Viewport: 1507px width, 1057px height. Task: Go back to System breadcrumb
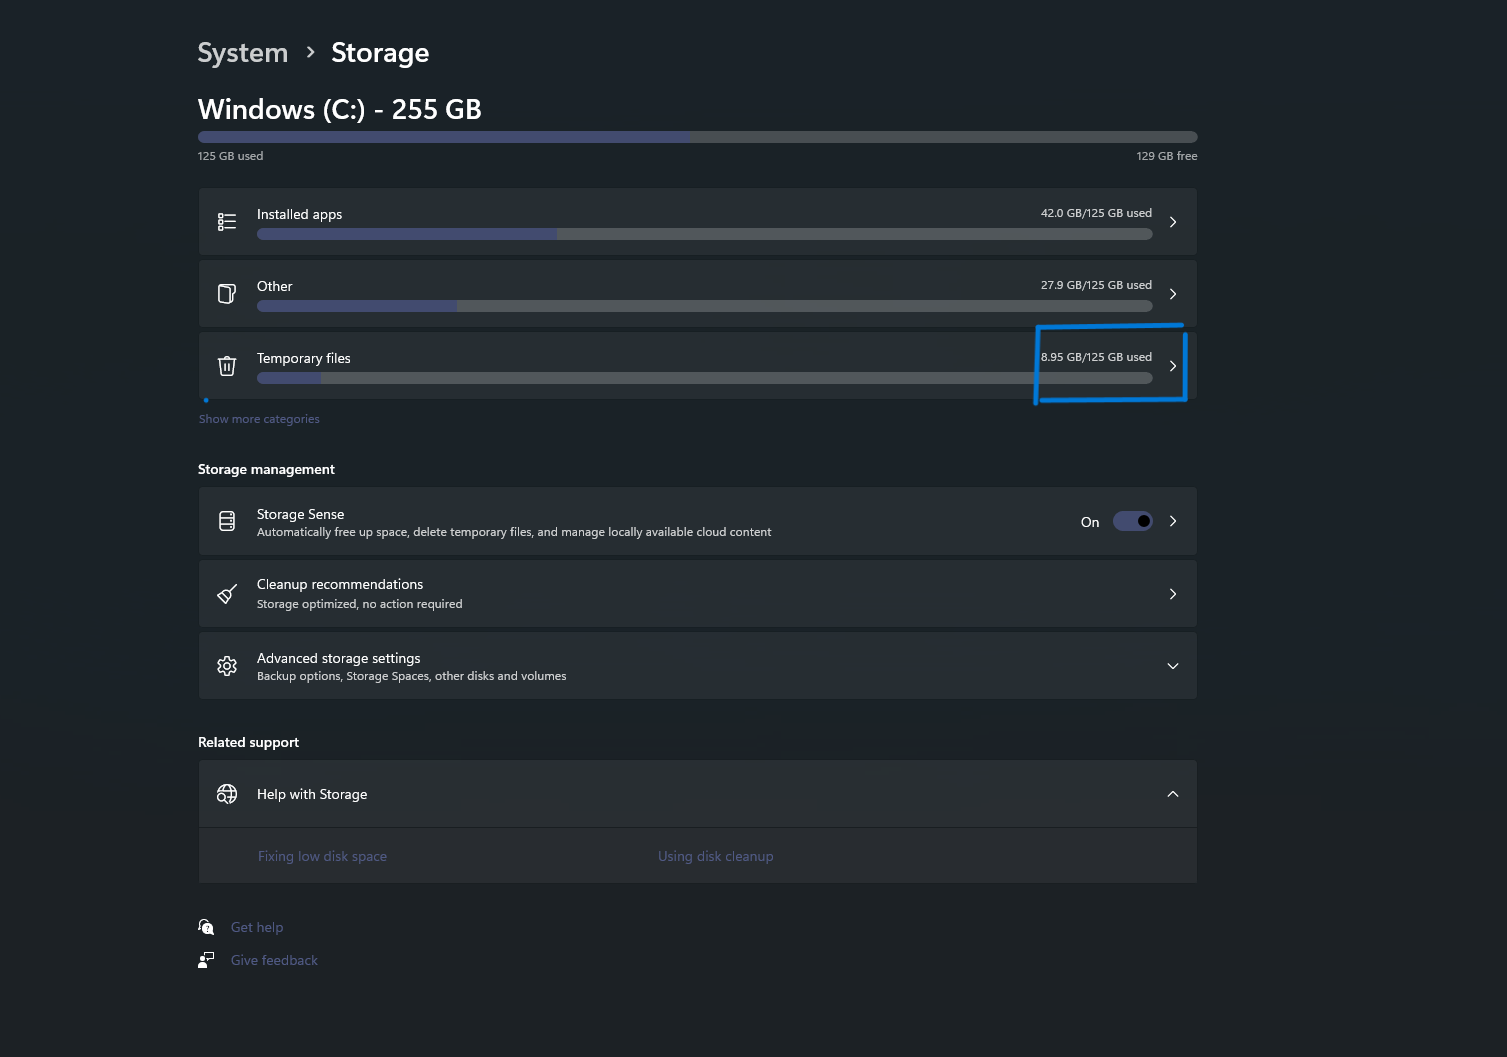[x=243, y=53]
